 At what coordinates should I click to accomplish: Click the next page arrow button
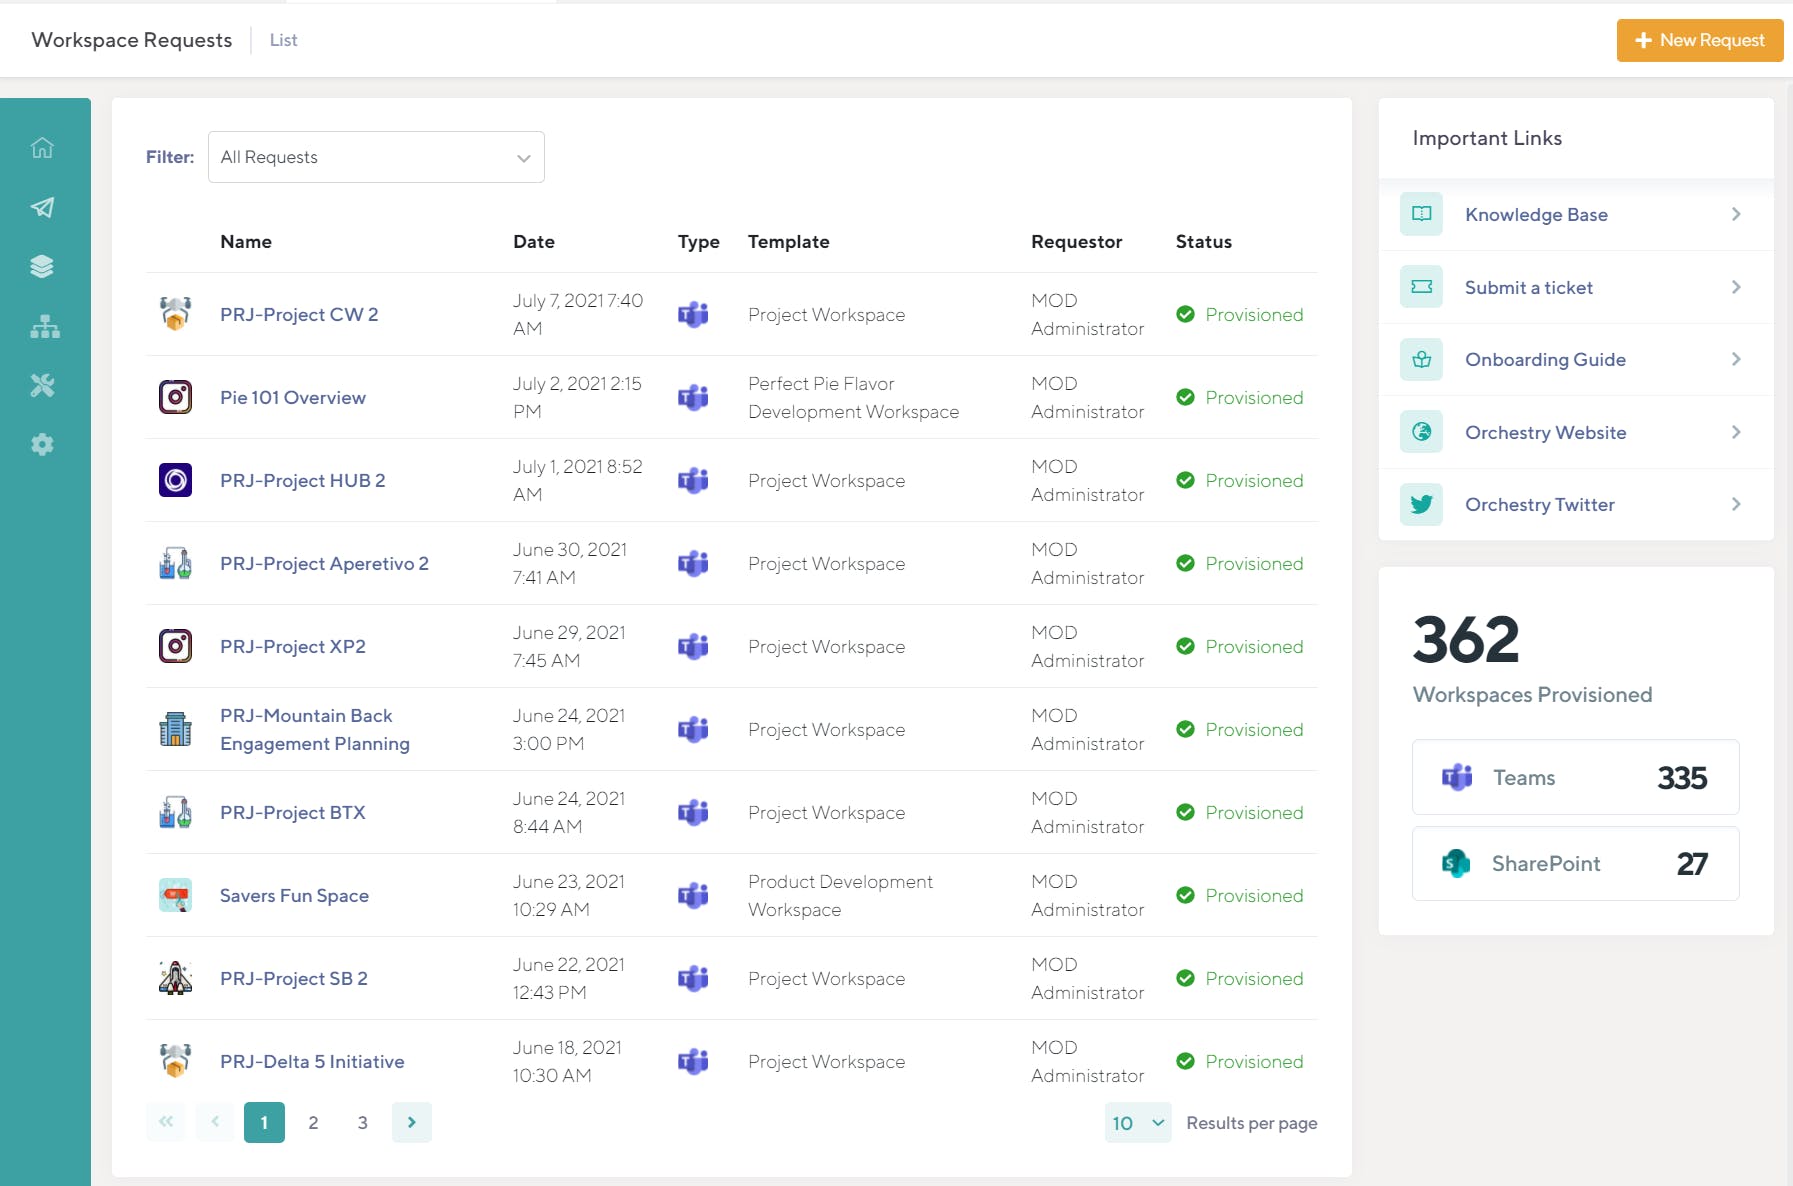click(x=411, y=1123)
